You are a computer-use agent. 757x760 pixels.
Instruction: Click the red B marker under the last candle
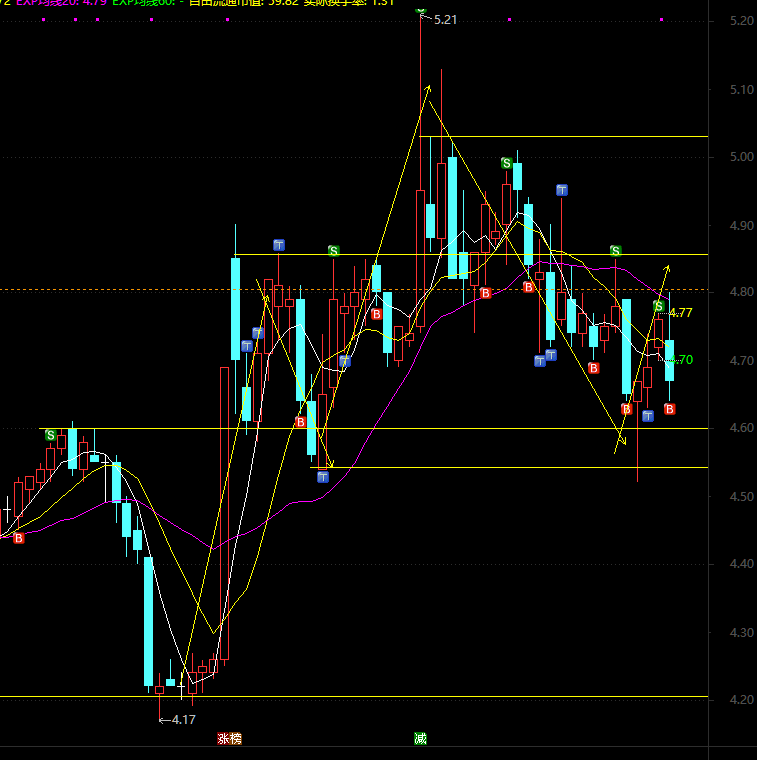tap(670, 410)
